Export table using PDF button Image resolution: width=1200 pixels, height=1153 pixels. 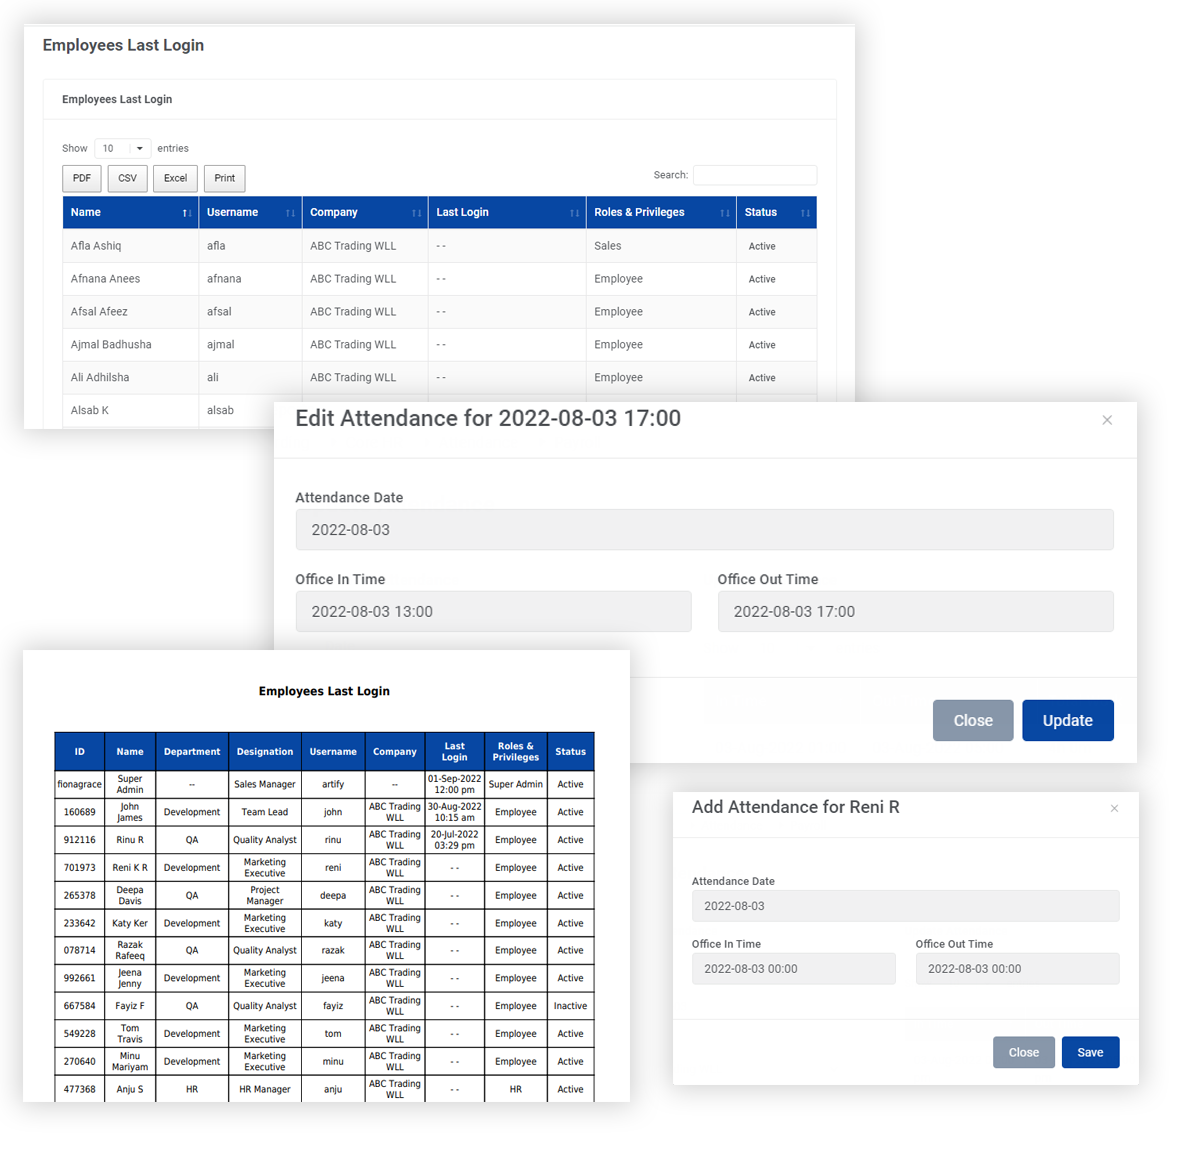[82, 178]
